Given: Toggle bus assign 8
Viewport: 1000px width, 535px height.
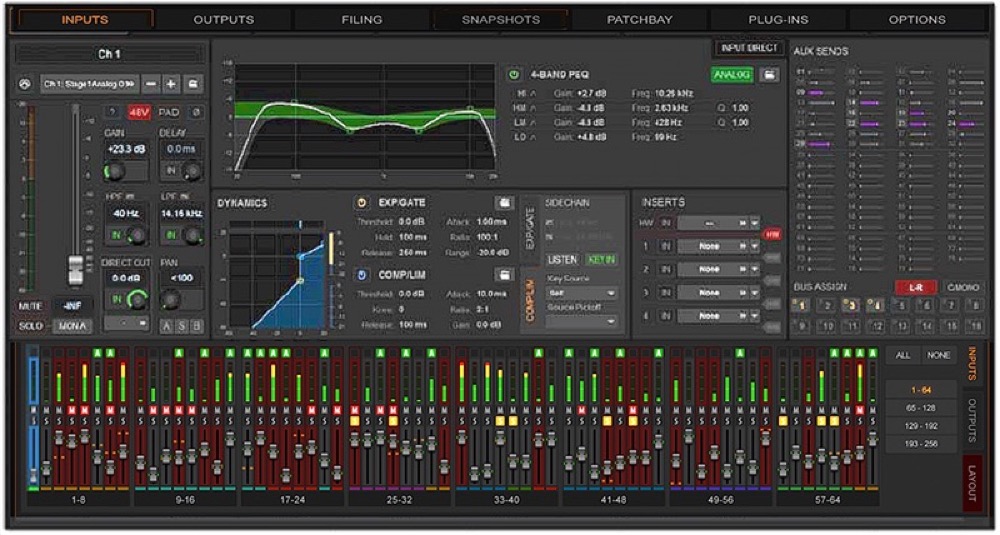Looking at the screenshot, I should [x=975, y=306].
